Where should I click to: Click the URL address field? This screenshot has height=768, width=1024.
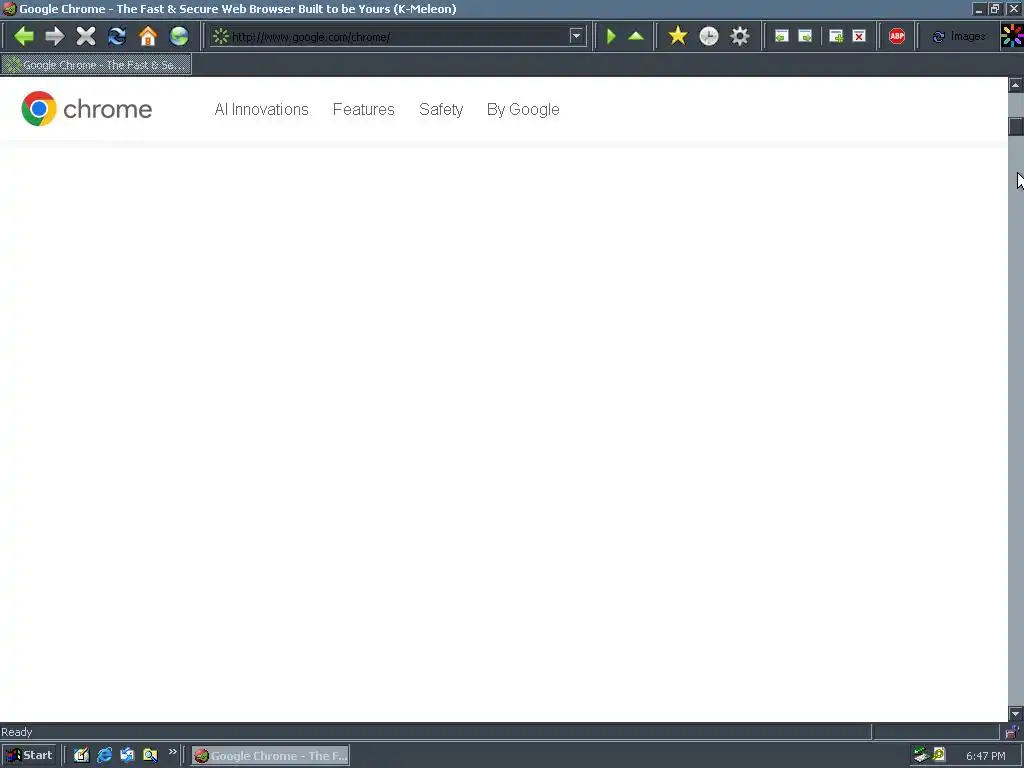click(x=398, y=37)
